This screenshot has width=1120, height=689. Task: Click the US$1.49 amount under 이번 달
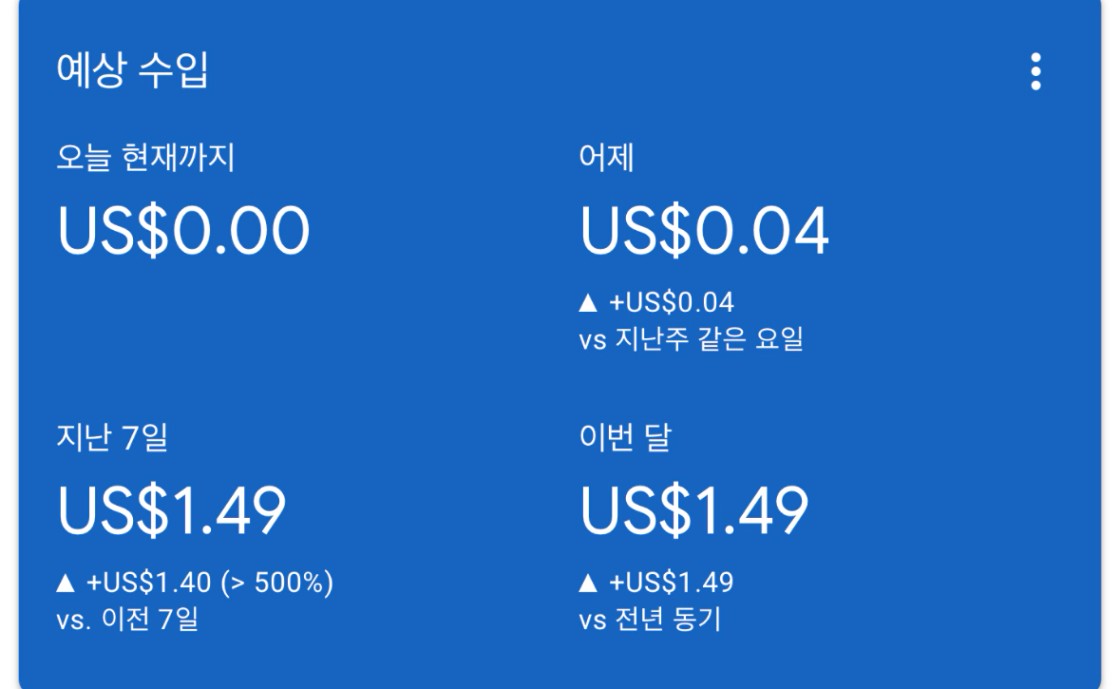tap(694, 512)
